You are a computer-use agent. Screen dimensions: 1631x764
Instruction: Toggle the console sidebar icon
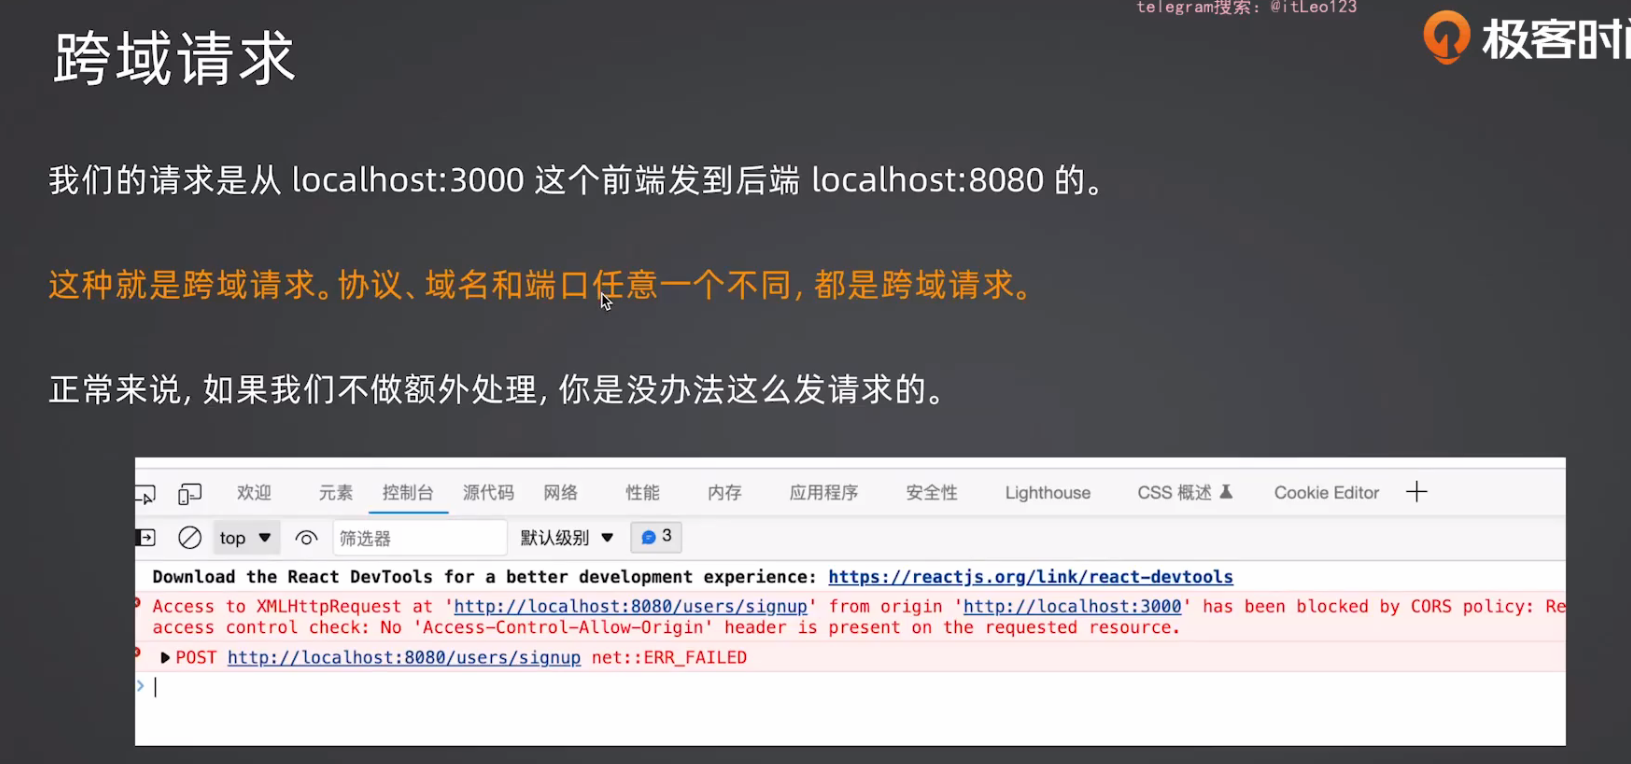[x=146, y=538]
